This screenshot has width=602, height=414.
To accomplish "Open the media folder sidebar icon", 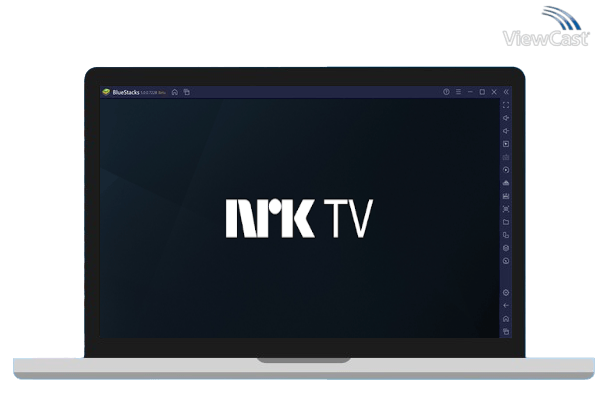I will [x=506, y=222].
